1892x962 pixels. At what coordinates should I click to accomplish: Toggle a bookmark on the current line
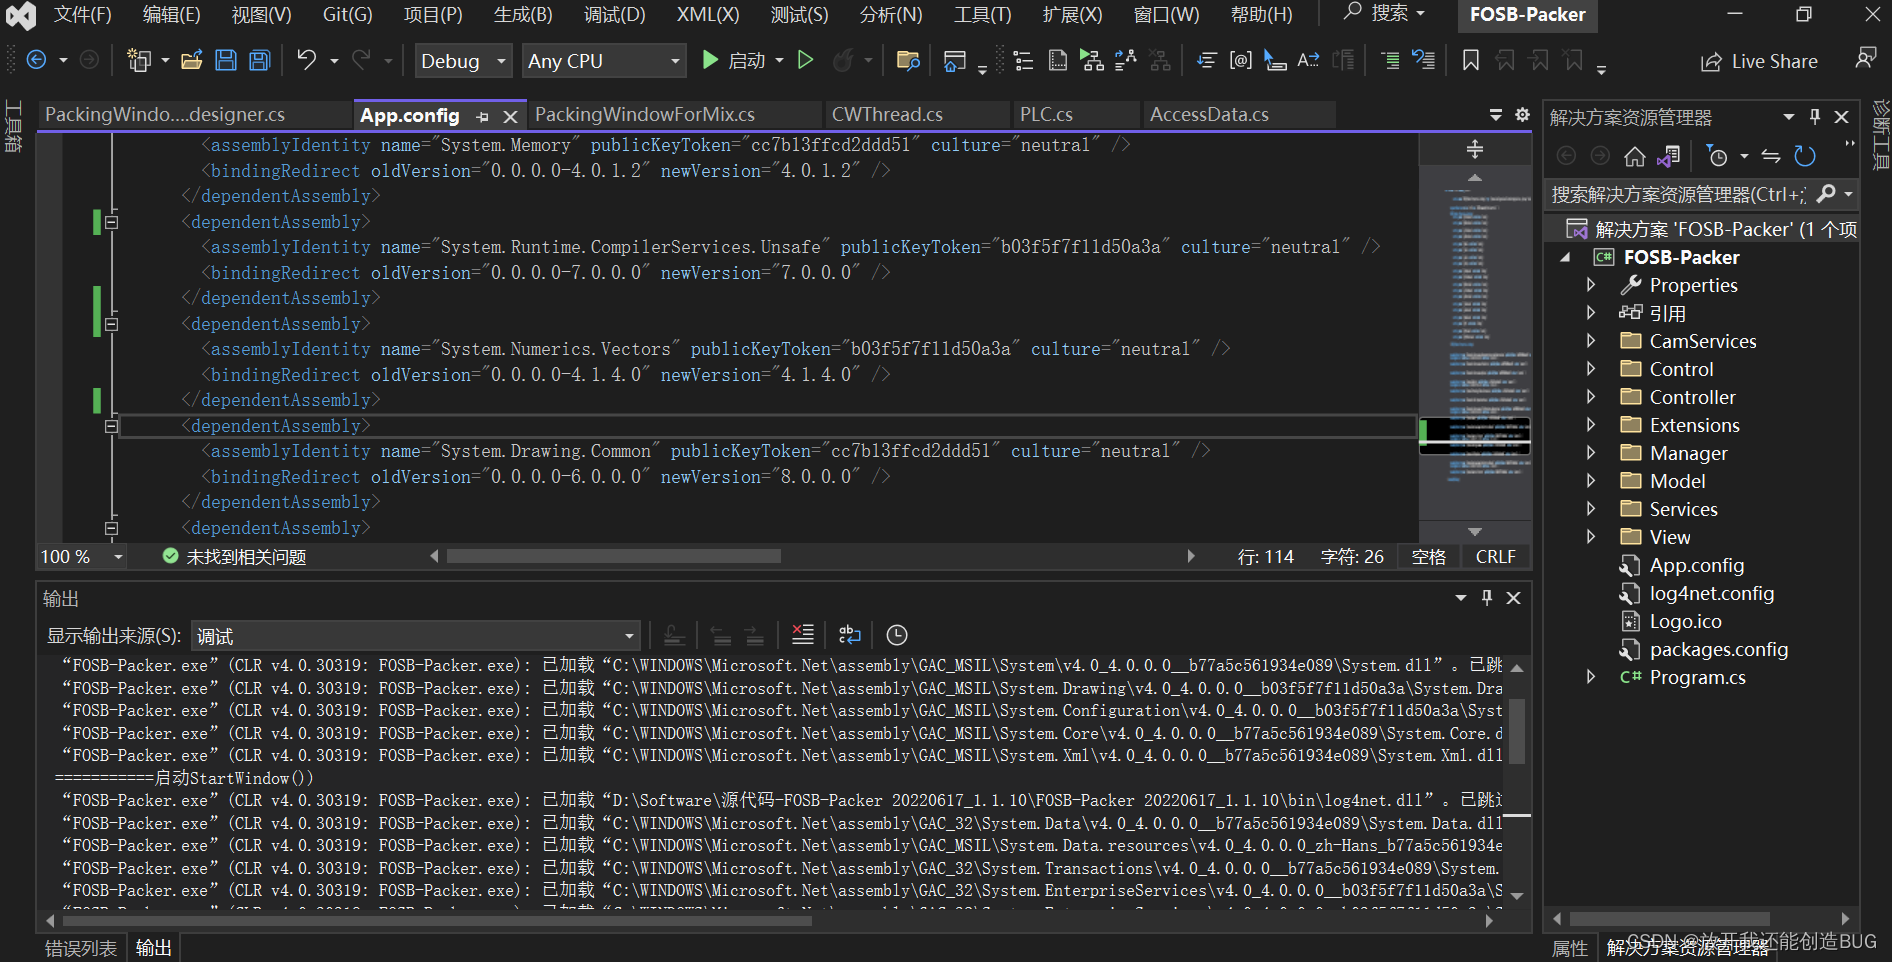click(1470, 60)
